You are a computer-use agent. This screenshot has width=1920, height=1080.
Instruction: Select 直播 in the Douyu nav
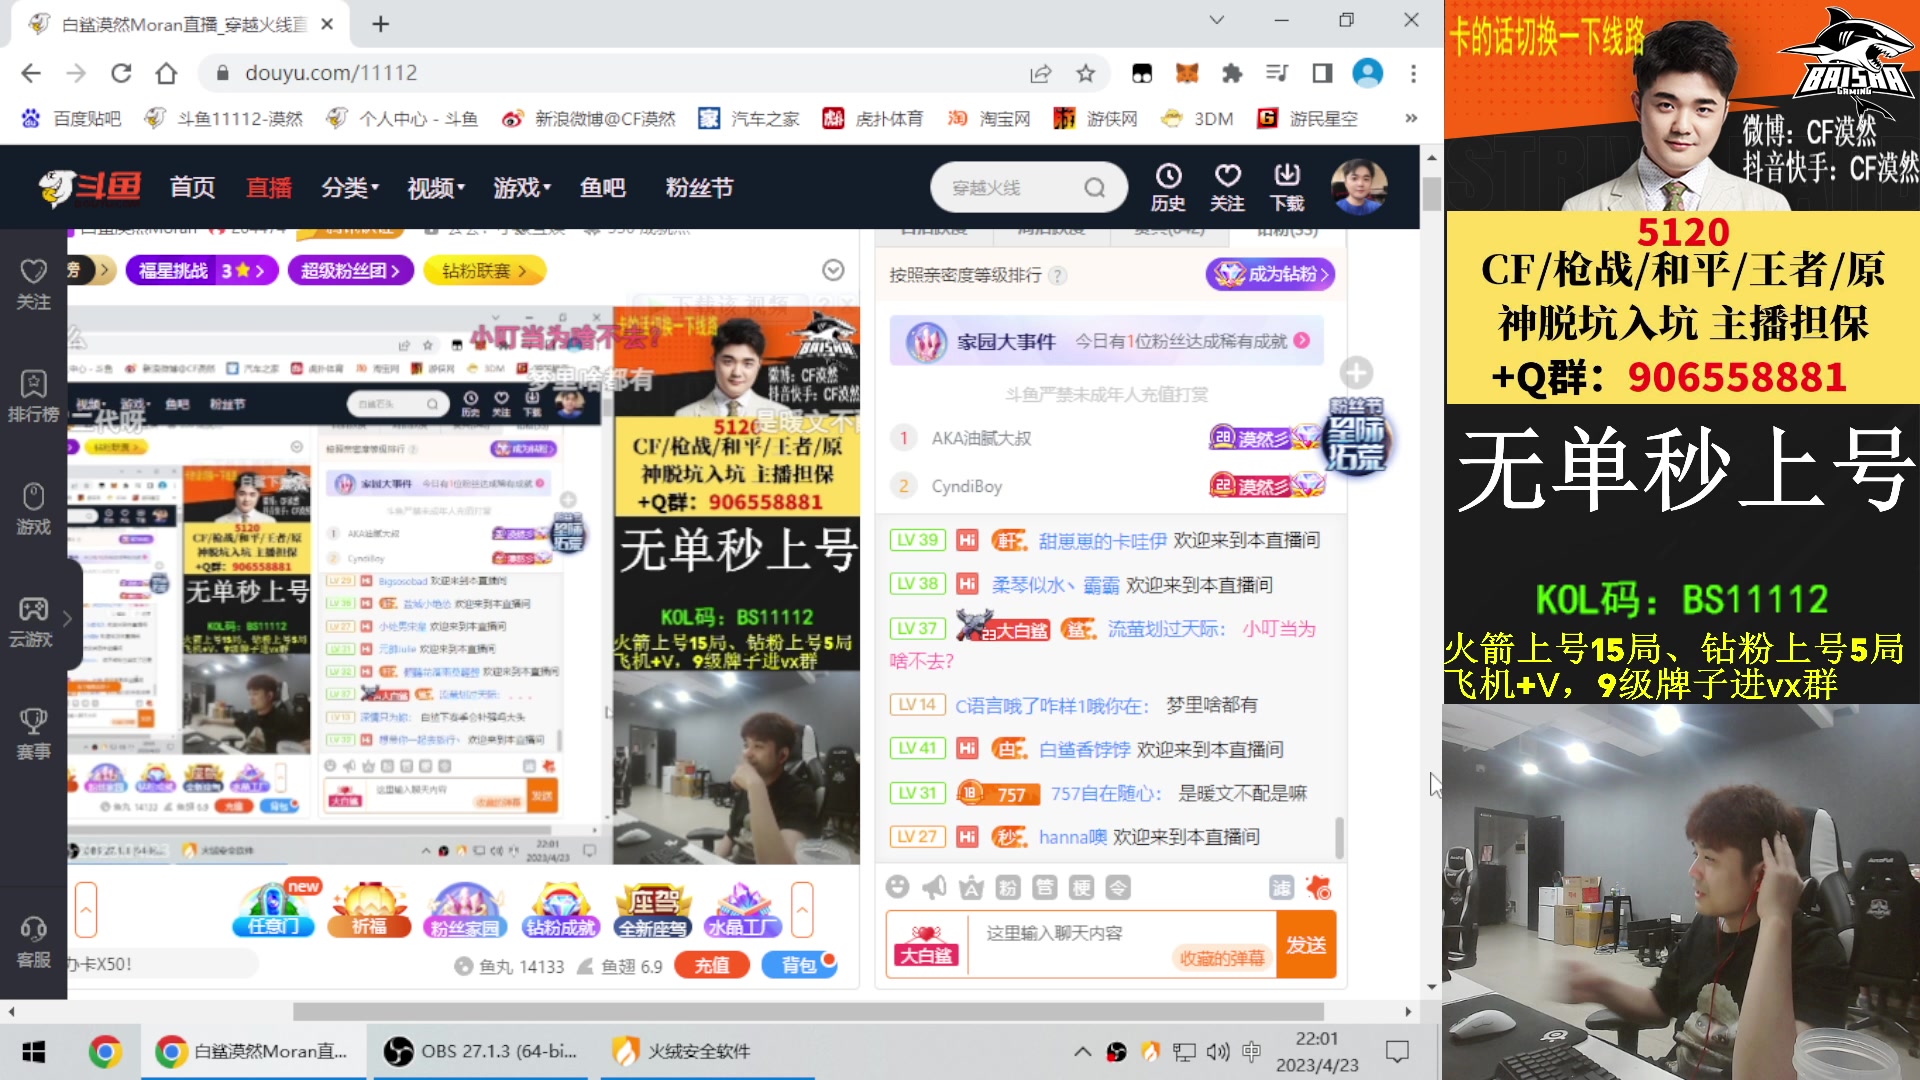click(x=269, y=188)
